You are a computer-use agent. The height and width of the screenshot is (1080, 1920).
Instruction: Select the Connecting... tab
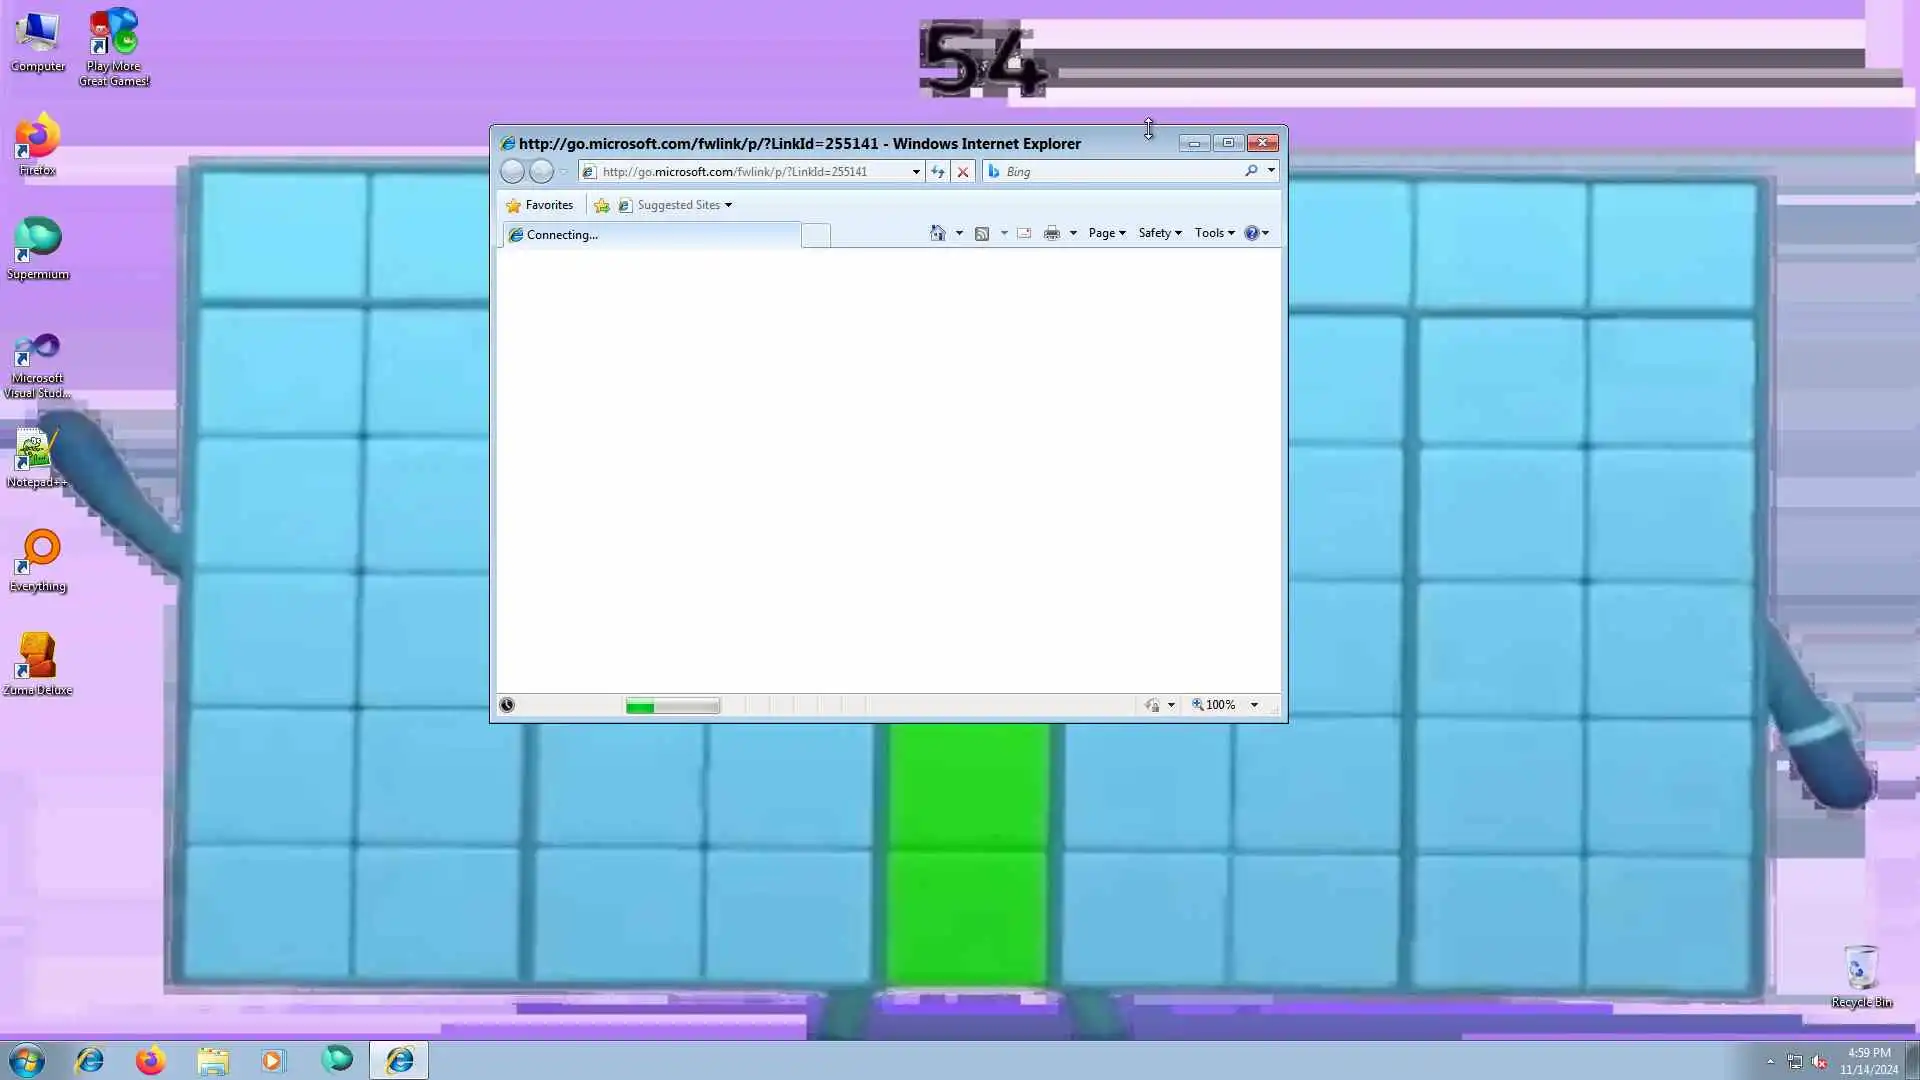click(x=650, y=235)
